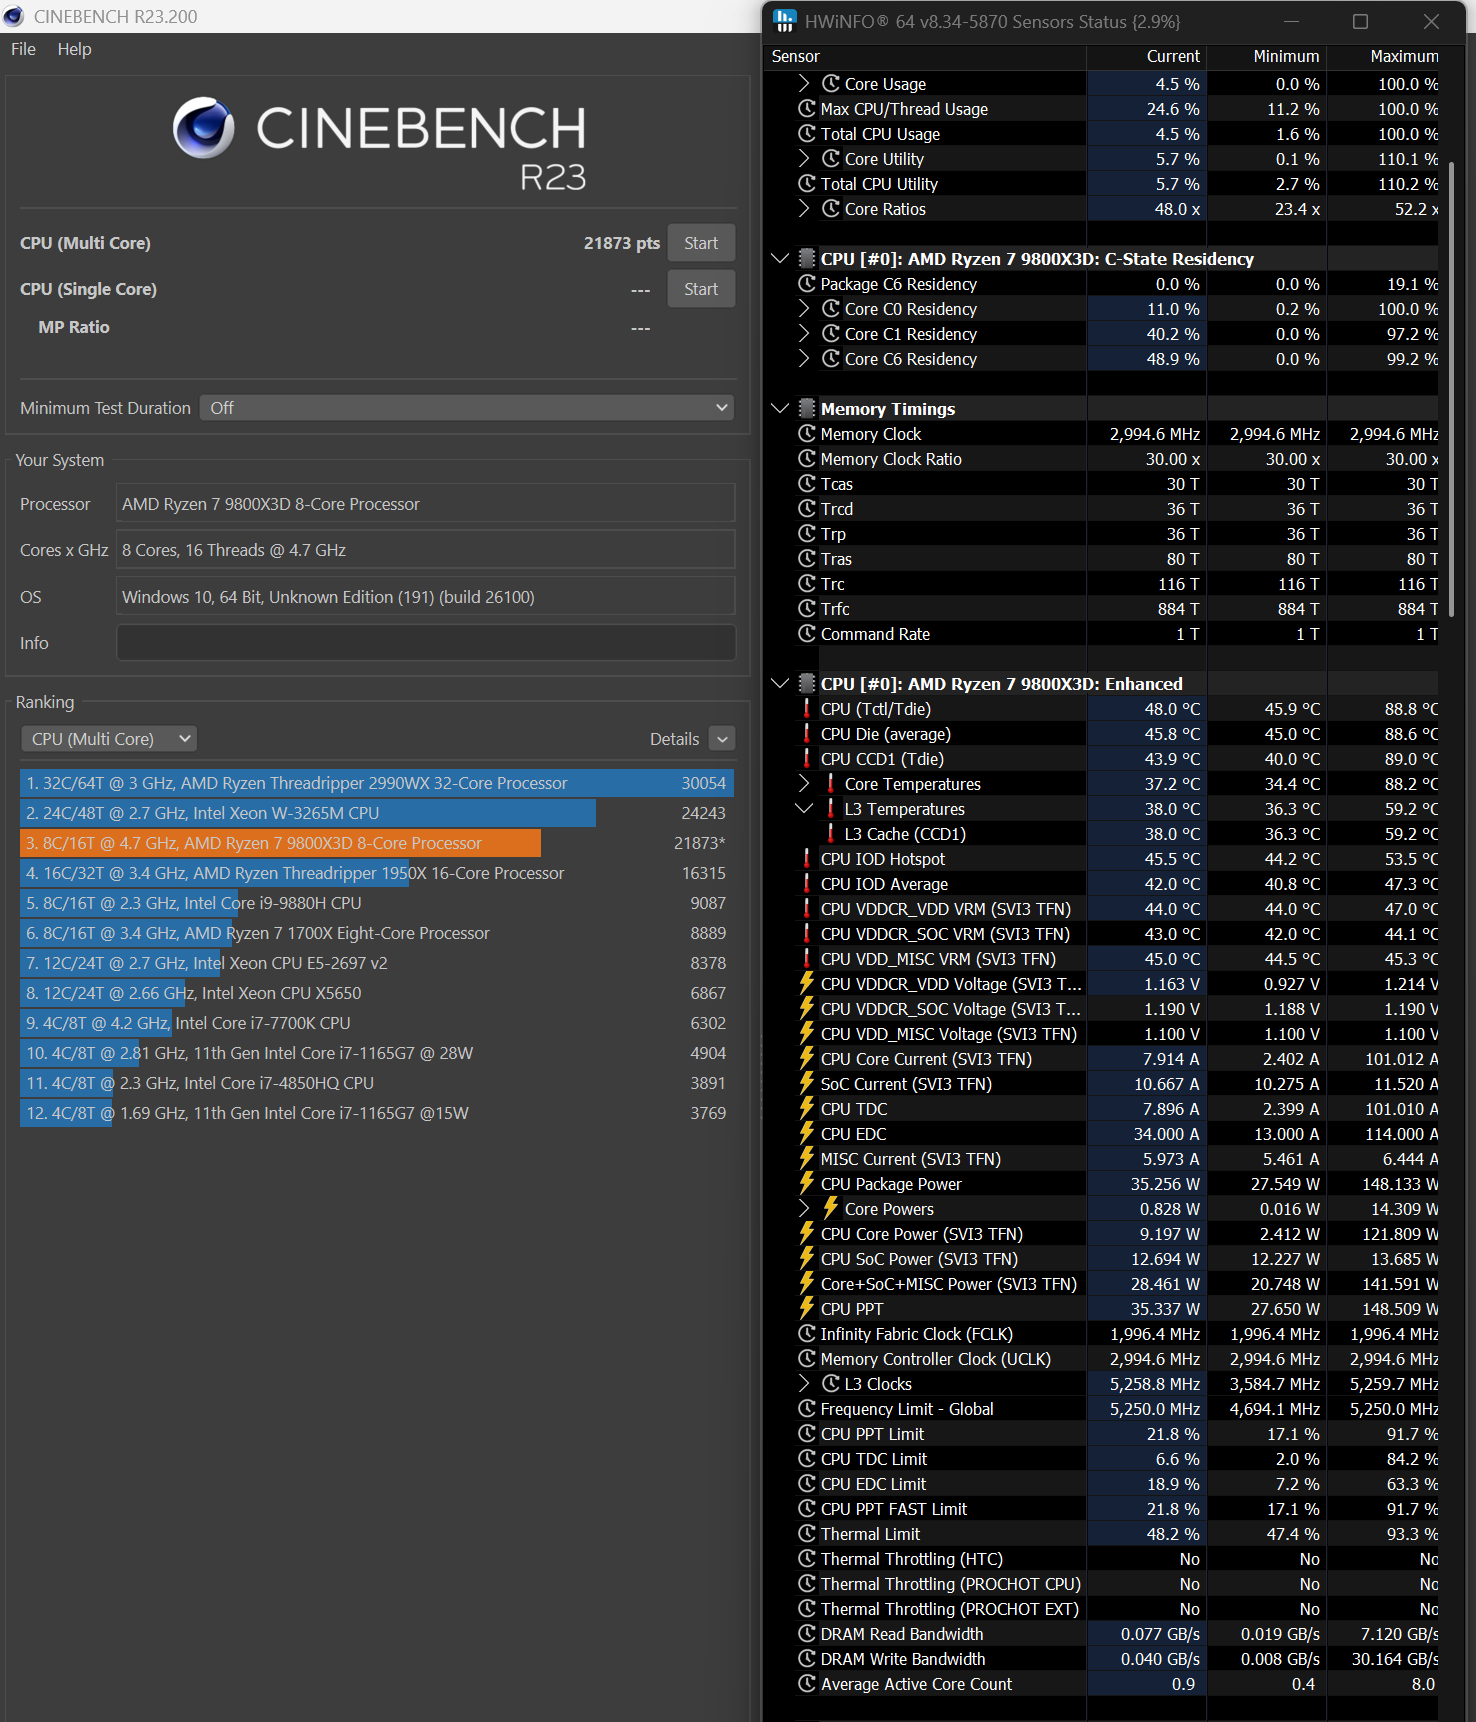Open the File menu in Cinebench
The image size is (1476, 1722).
pyautogui.click(x=23, y=49)
